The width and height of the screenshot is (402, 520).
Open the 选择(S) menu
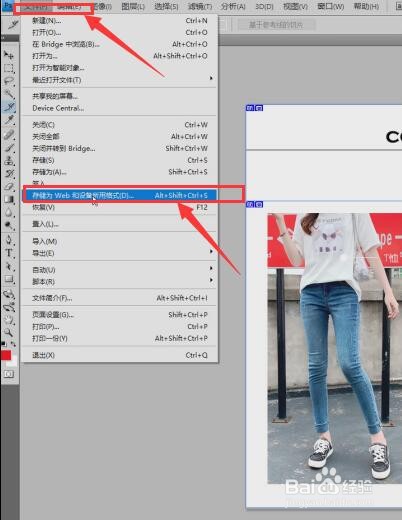pos(166,6)
